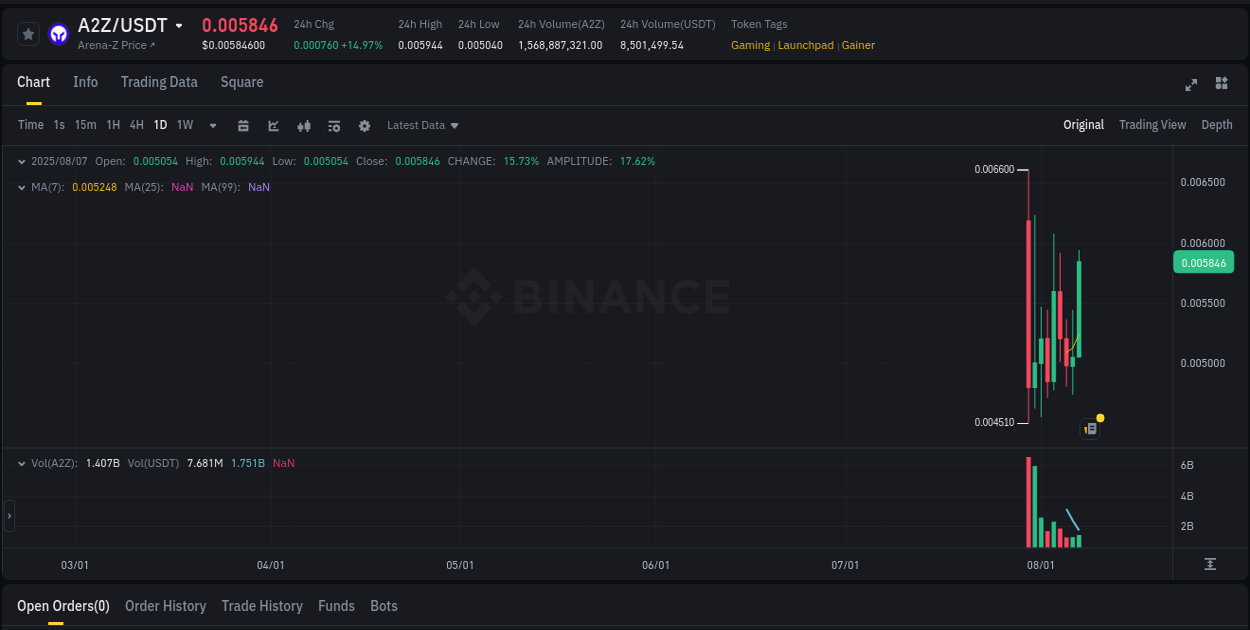Image resolution: width=1250 pixels, height=630 pixels.
Task: Open the candlestick comparison icon
Action: [304, 125]
